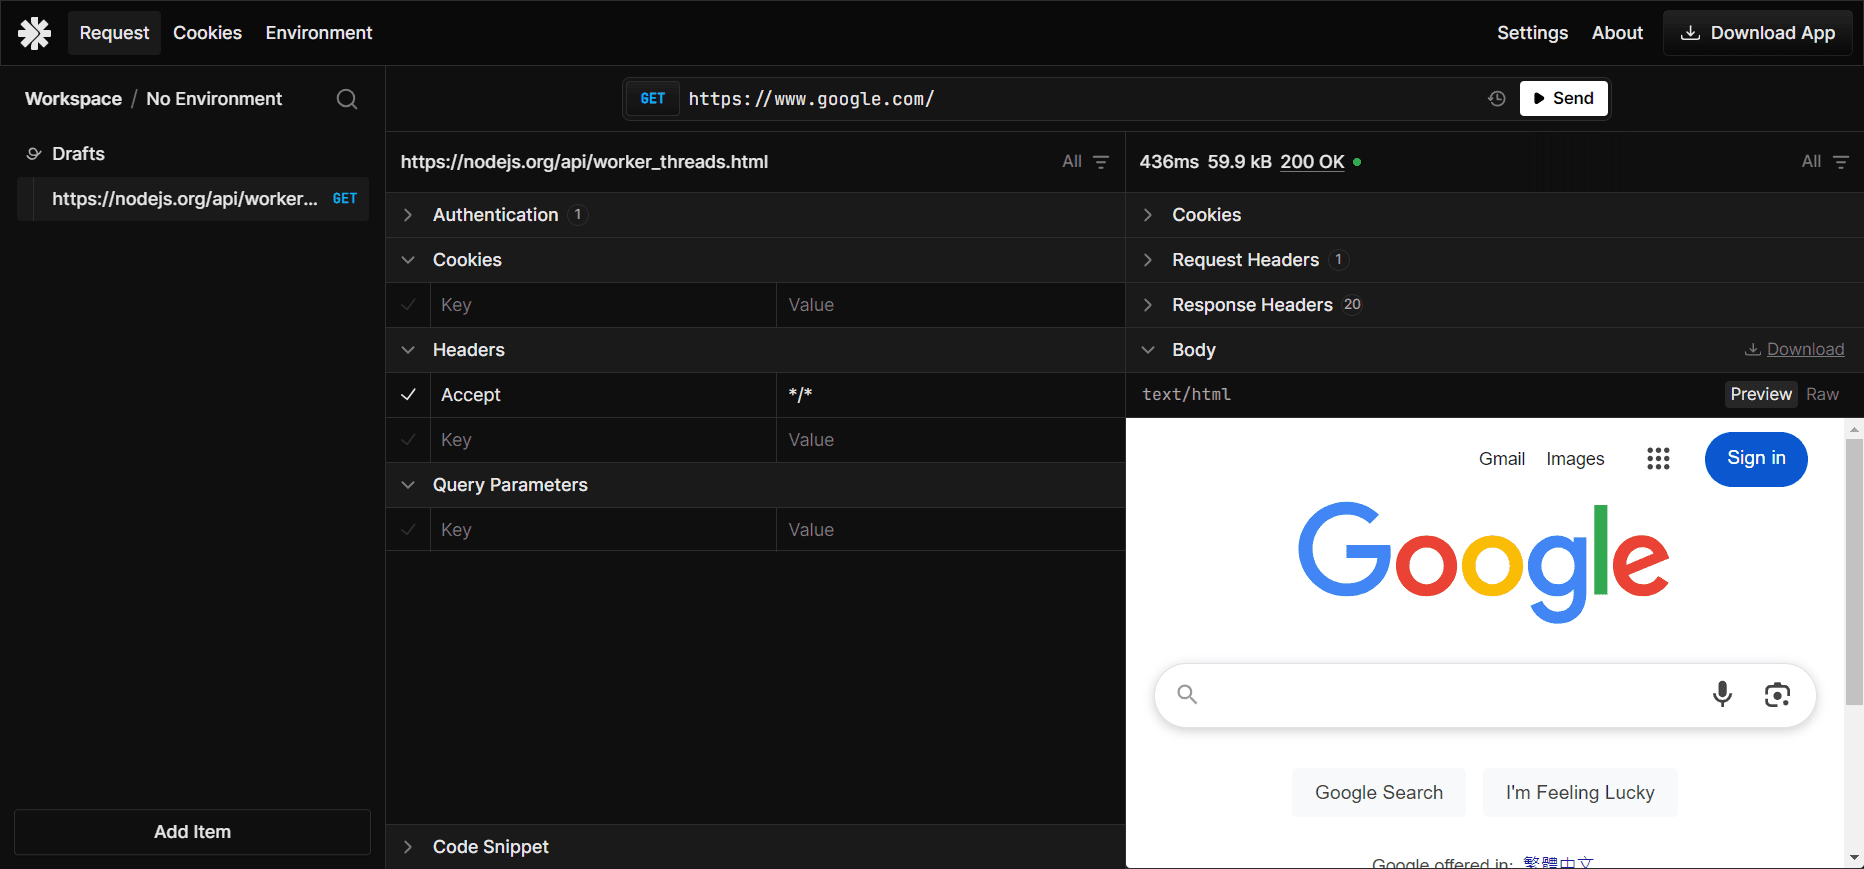
Task: Click the filter icon beside response All
Action: click(x=1841, y=162)
